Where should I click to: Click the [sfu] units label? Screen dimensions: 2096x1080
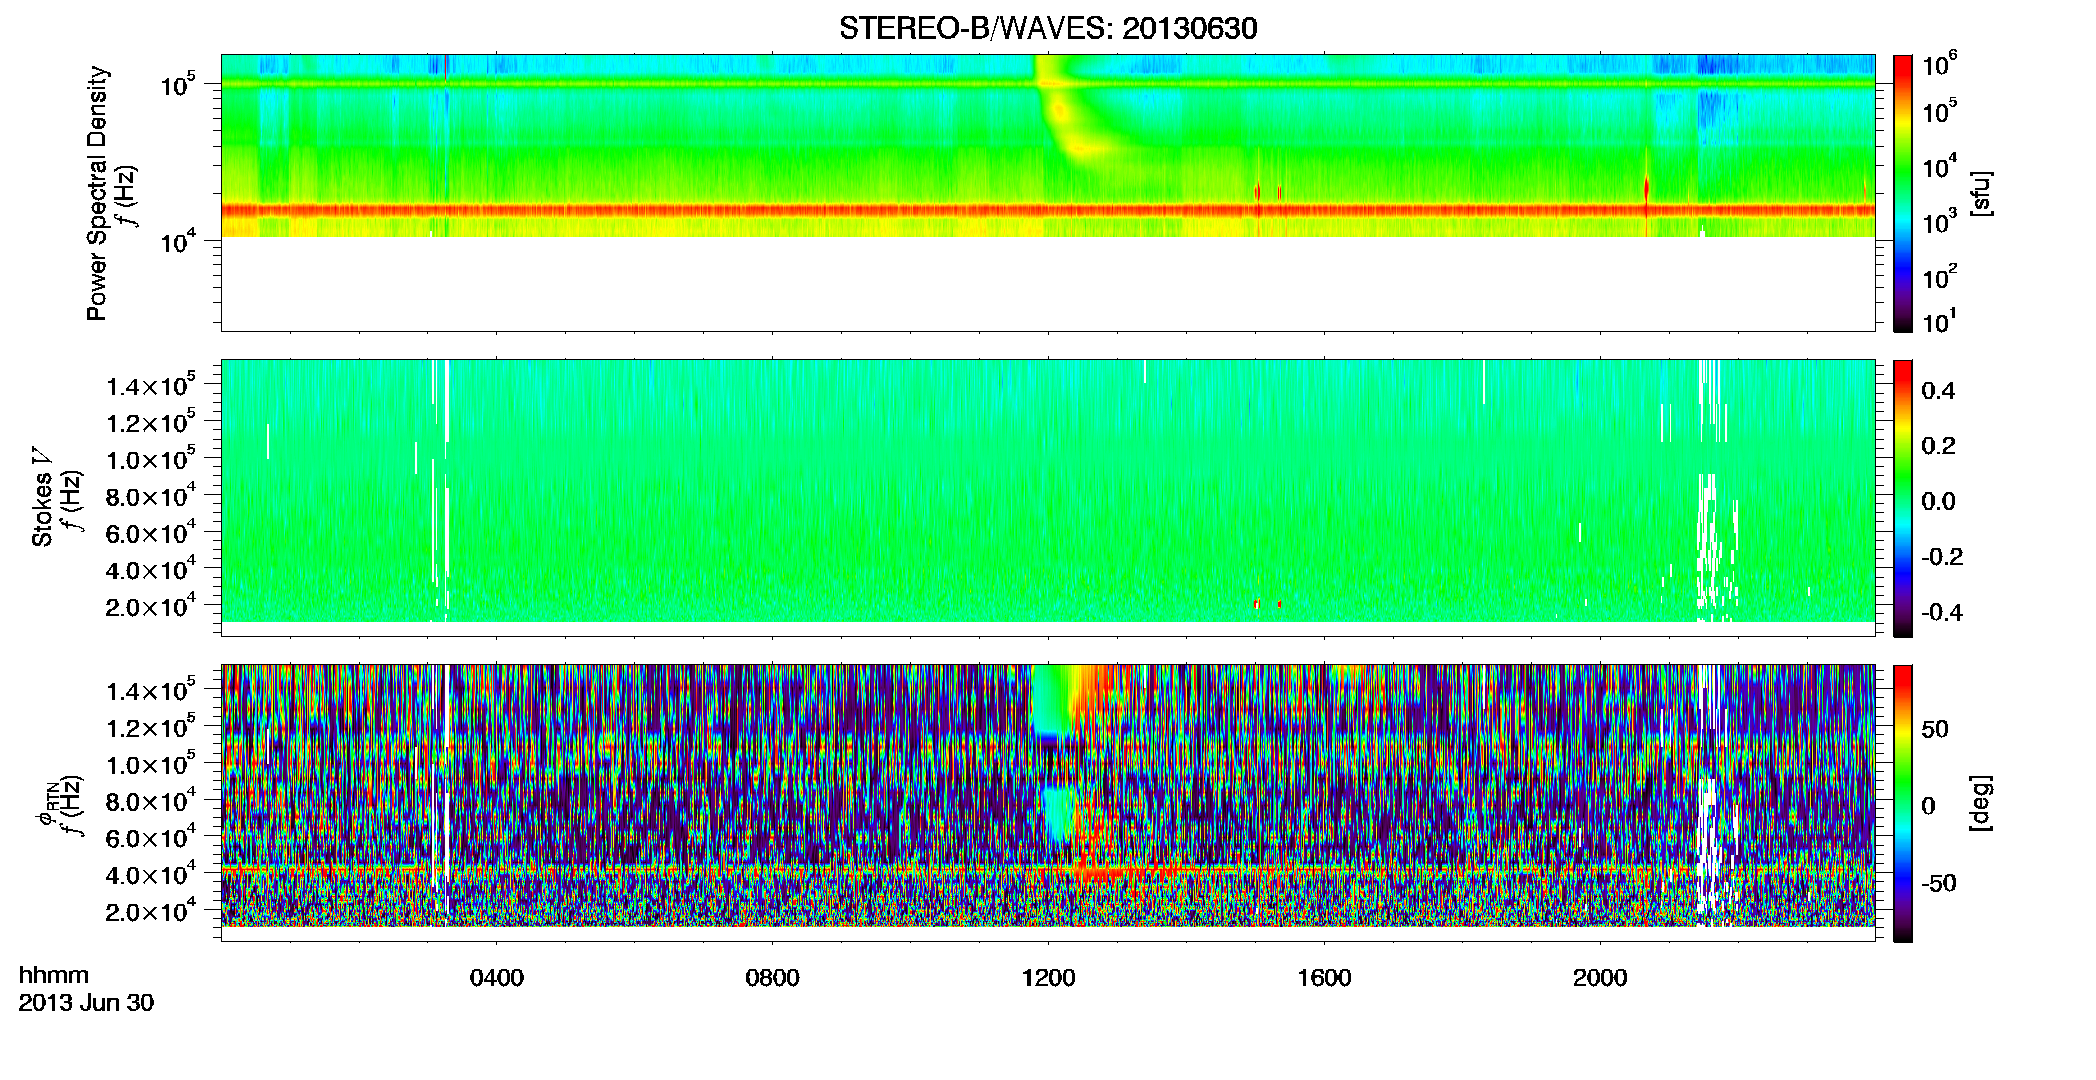1981,193
